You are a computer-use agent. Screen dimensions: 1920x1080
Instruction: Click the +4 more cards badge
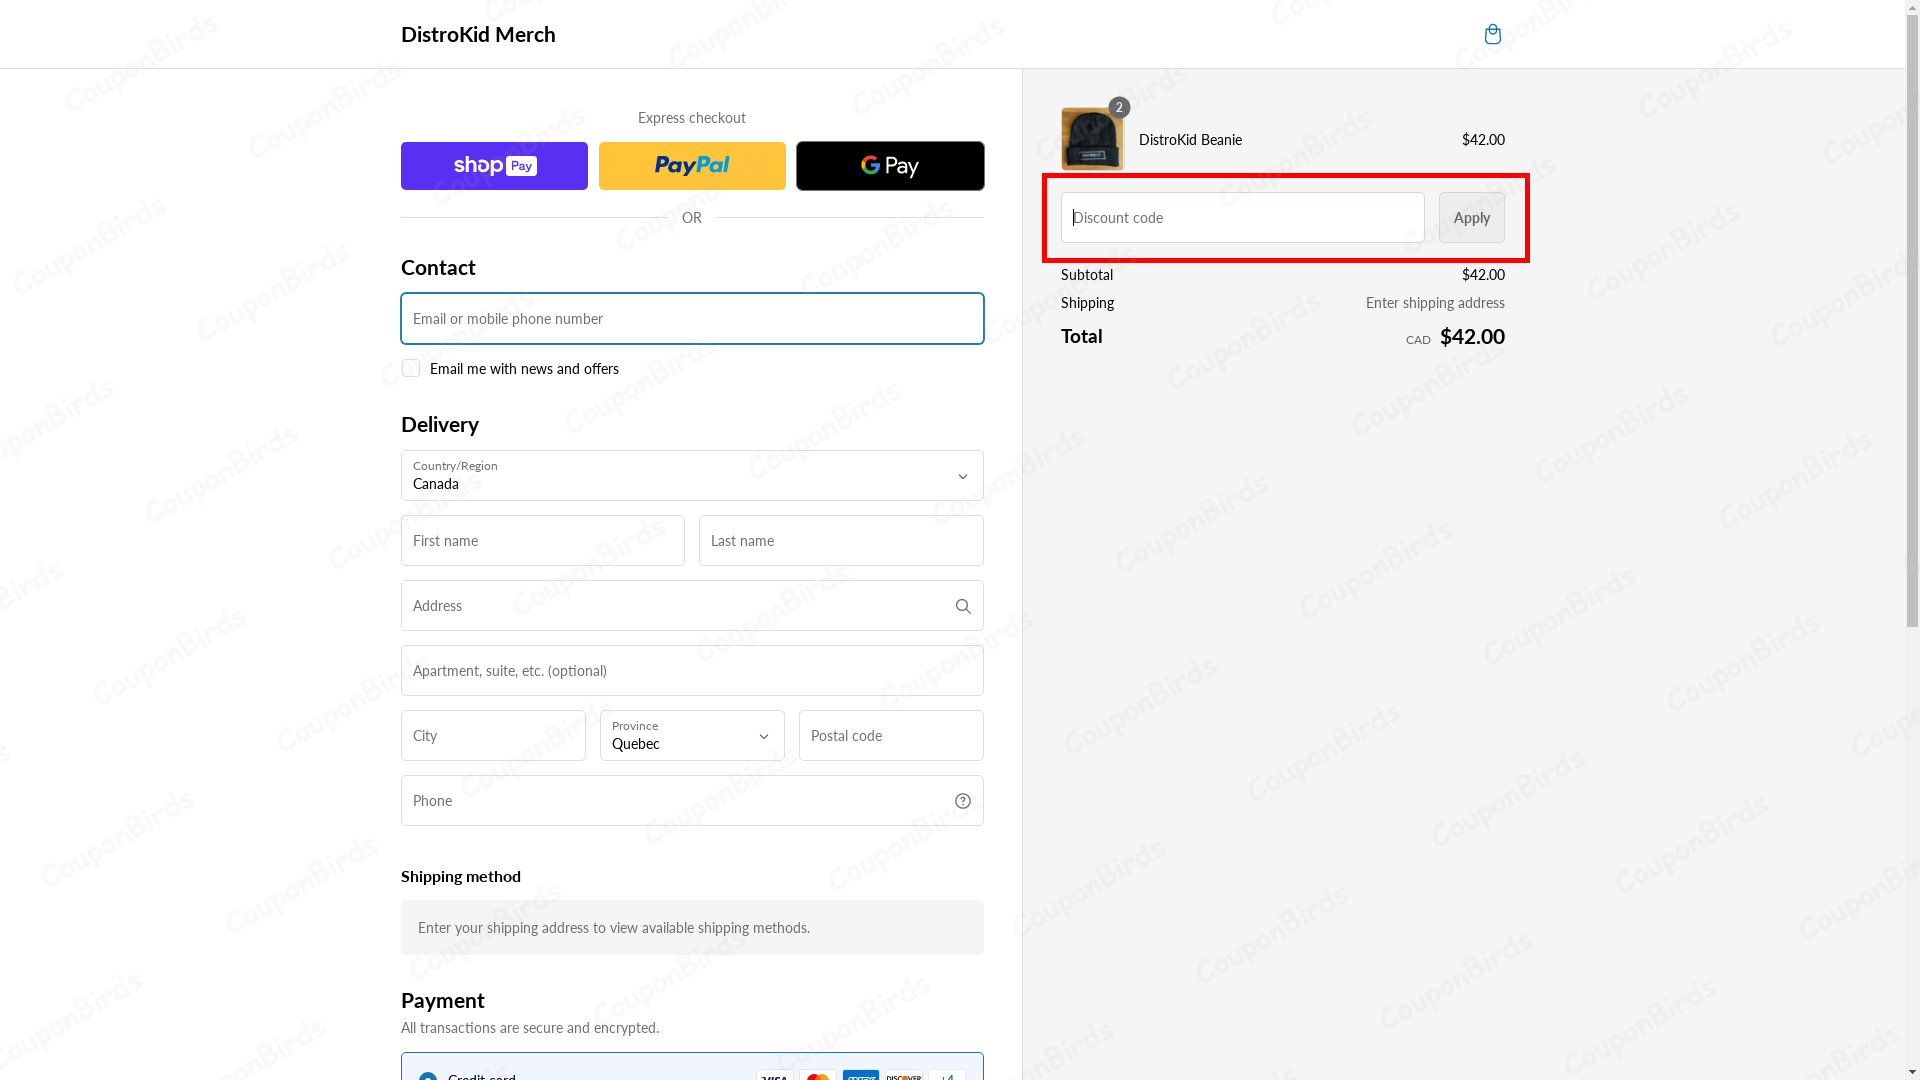[x=947, y=1075]
